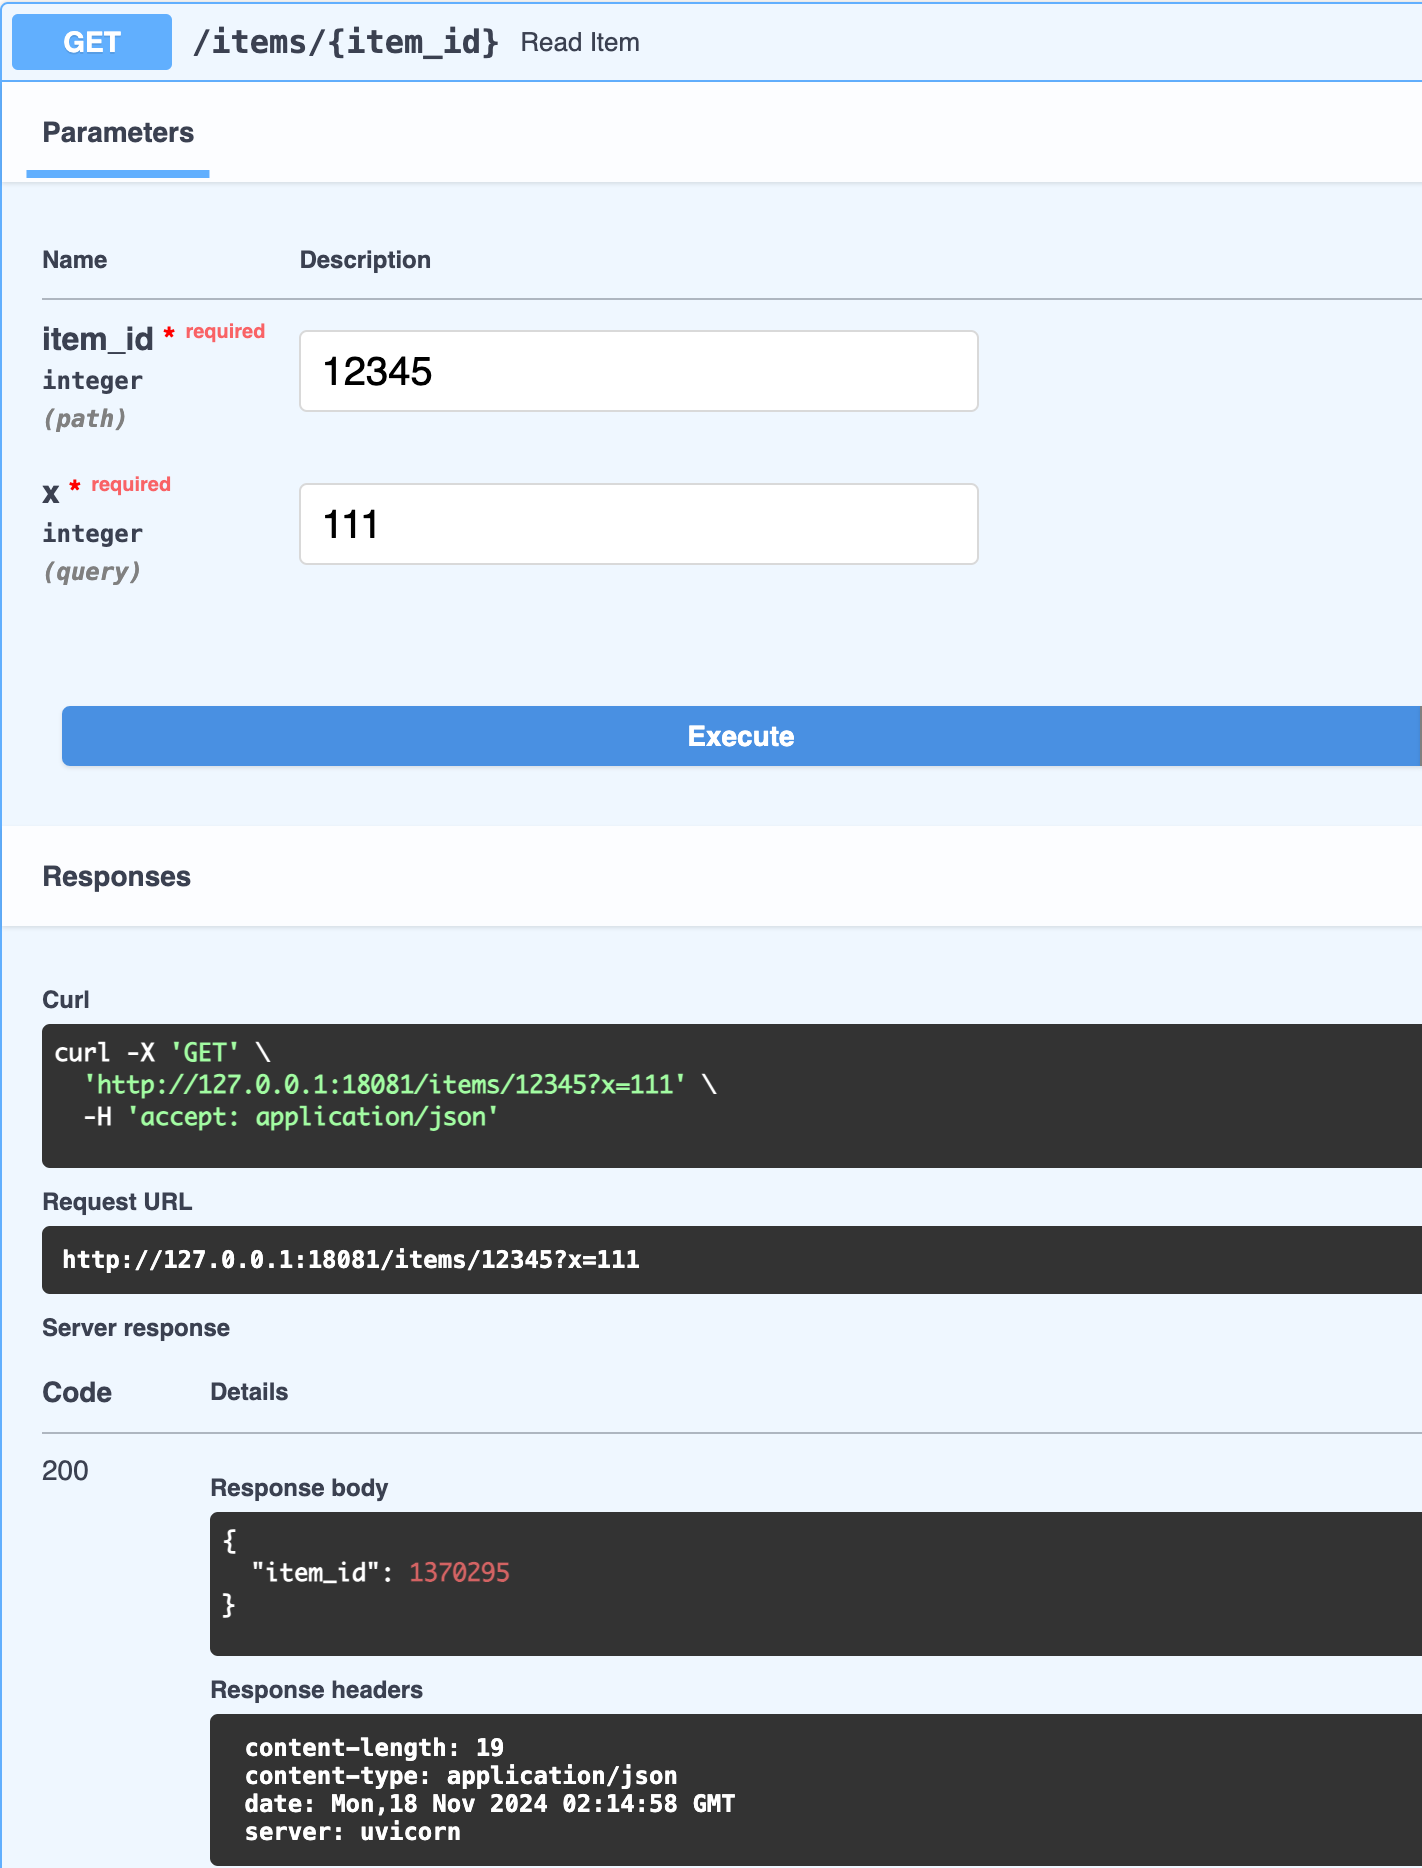Image resolution: width=1422 pixels, height=1868 pixels.
Task: Collapse the /items/{item_id} endpoint path
Action: coord(345,42)
